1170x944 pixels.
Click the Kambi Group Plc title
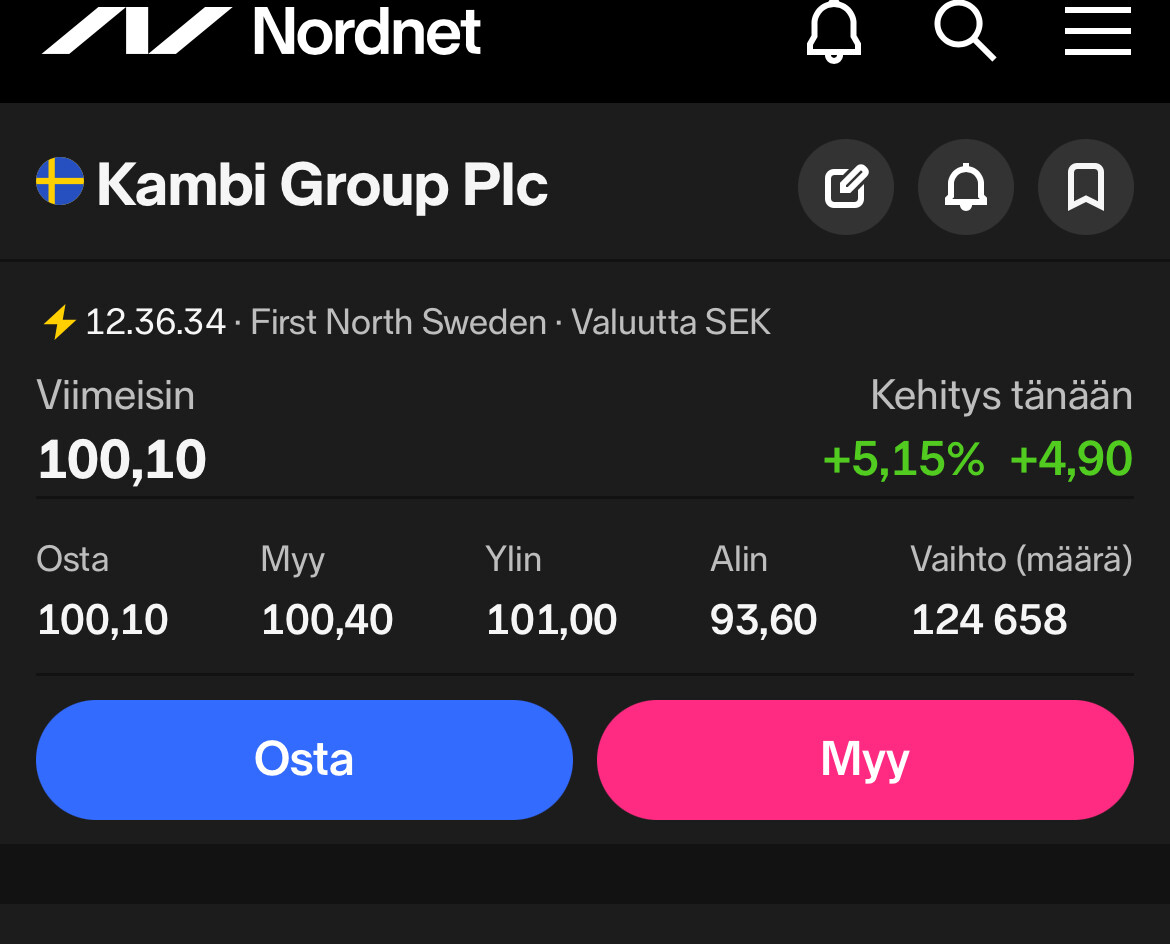tap(322, 186)
